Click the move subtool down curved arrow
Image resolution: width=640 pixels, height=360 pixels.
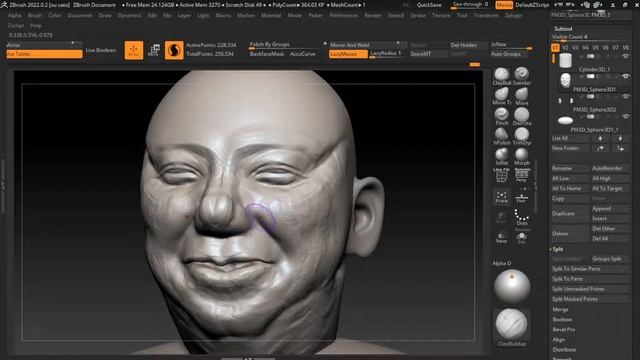point(620,148)
